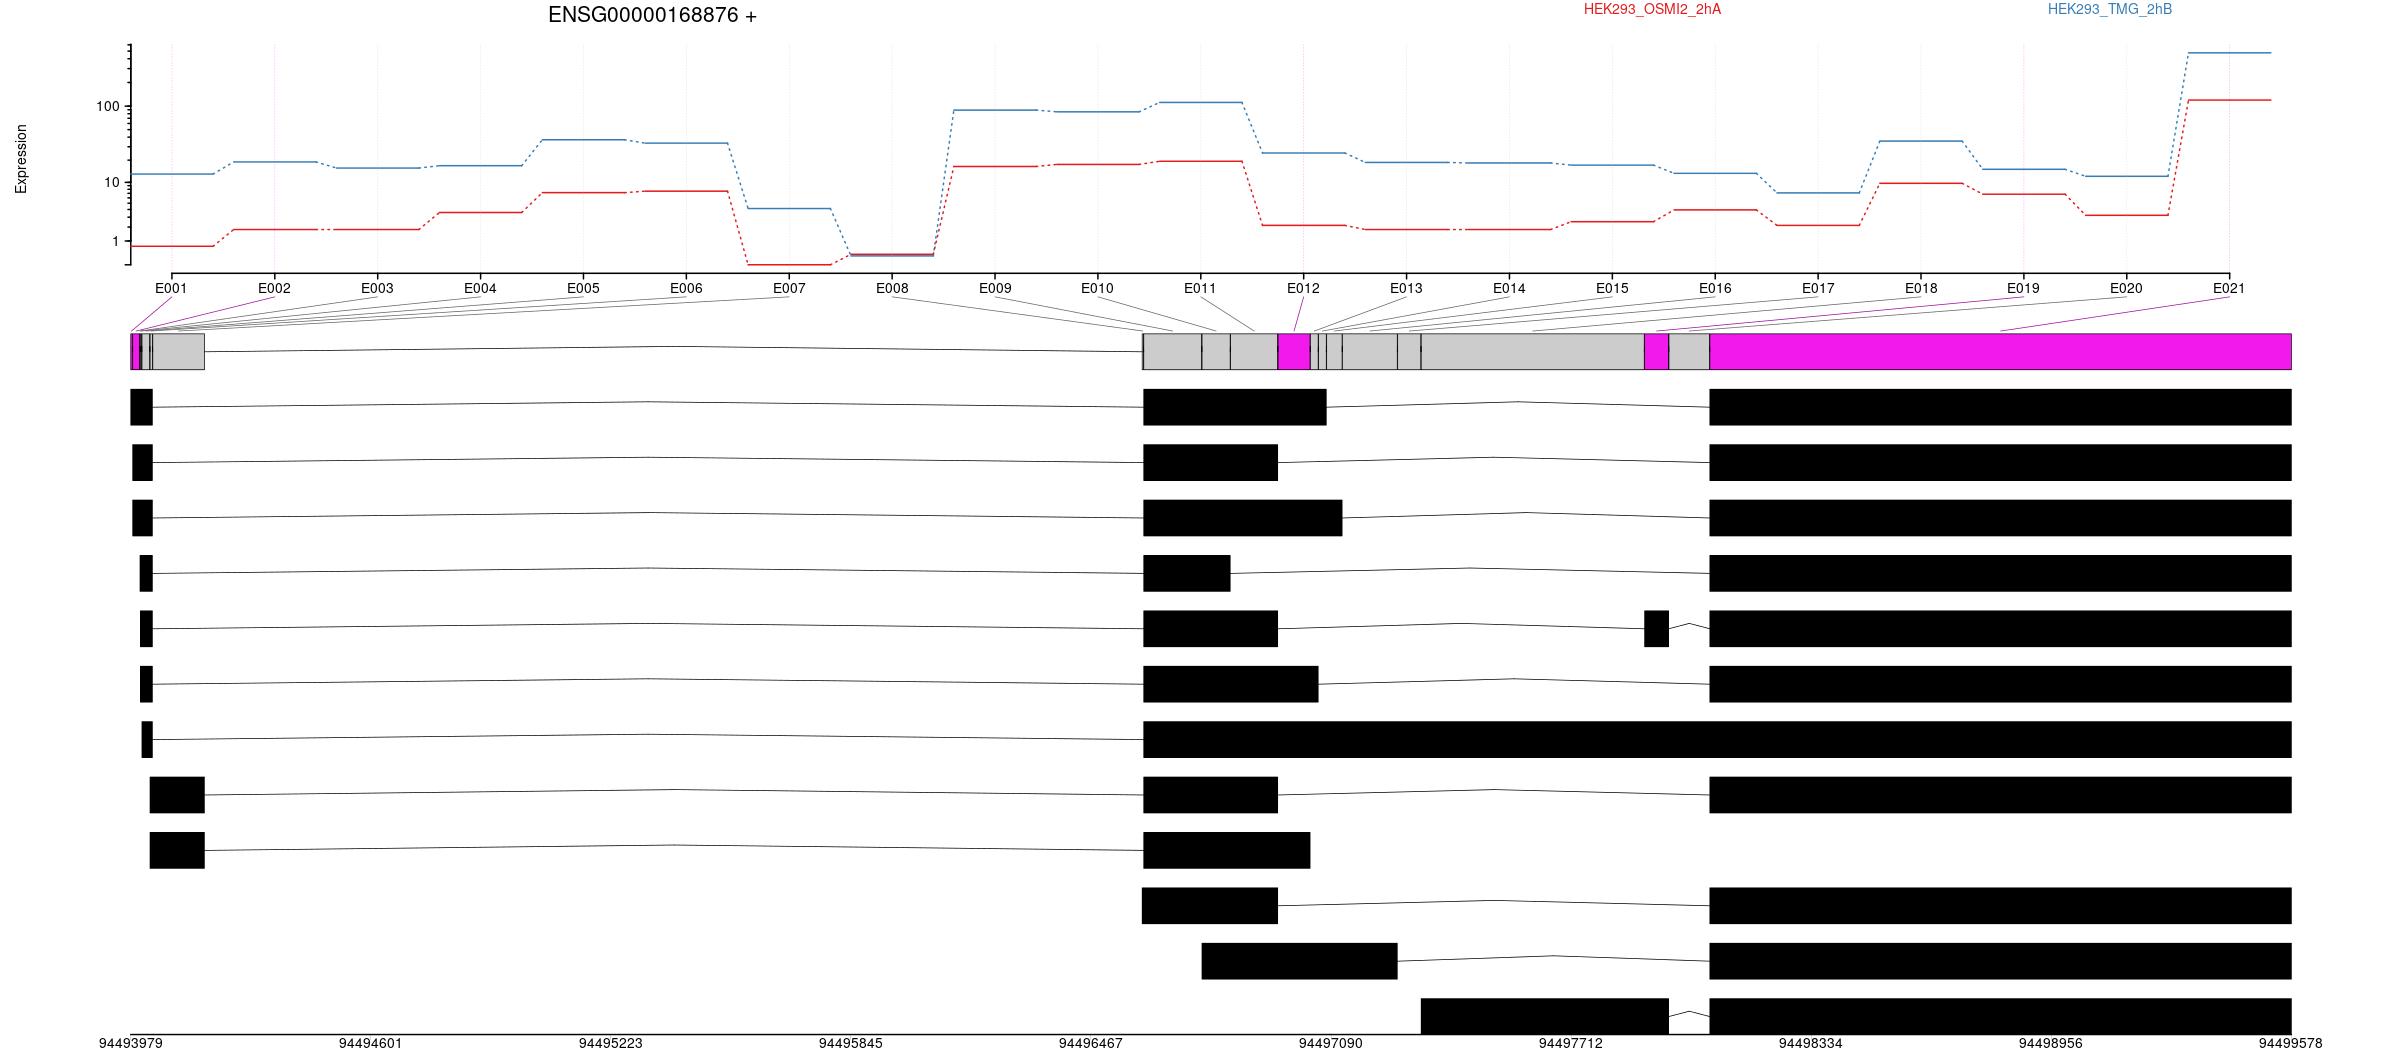Click genomic coordinate 94495223
The image size is (2400, 1060).
[x=610, y=1043]
